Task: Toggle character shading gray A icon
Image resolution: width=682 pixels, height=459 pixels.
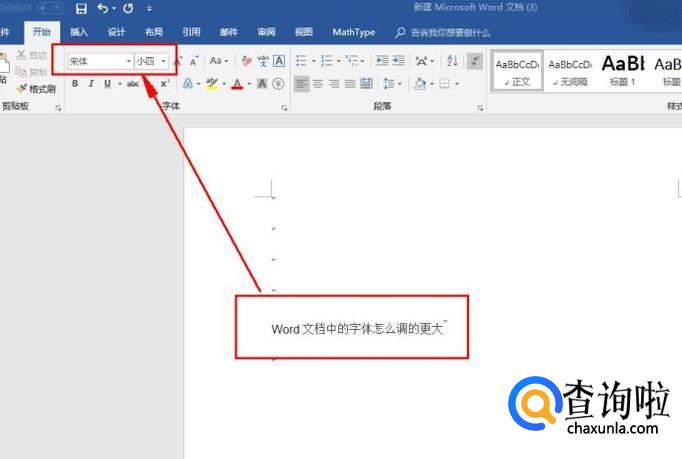Action: [262, 84]
